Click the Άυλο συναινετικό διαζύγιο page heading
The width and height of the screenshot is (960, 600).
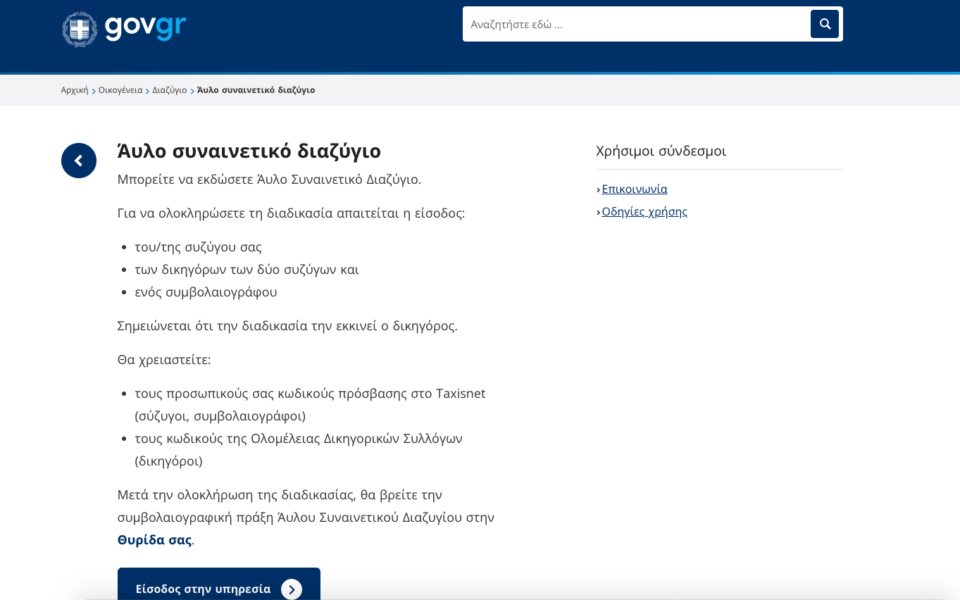(x=249, y=151)
